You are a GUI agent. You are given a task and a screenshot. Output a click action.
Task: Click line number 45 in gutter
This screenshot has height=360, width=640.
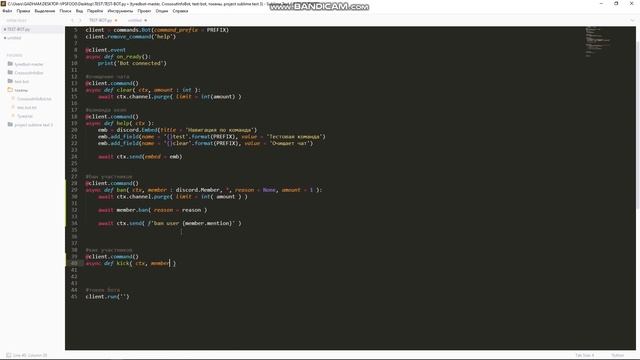pos(74,297)
